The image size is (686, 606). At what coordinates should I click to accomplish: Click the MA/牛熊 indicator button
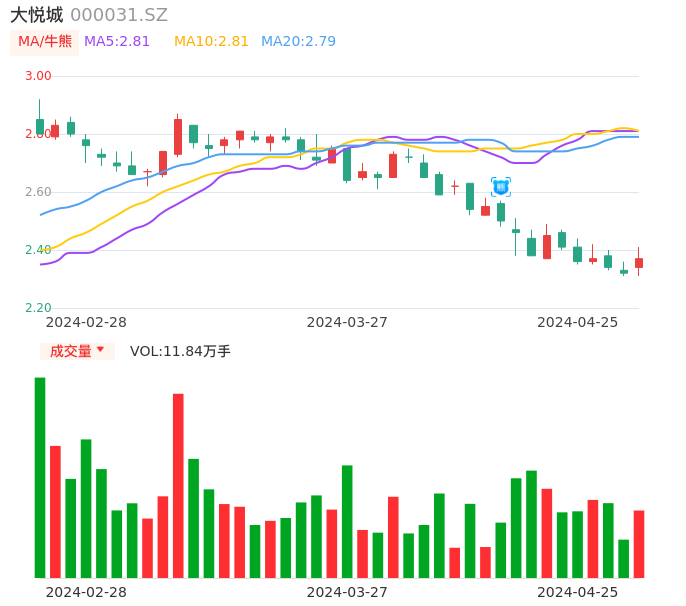point(45,42)
